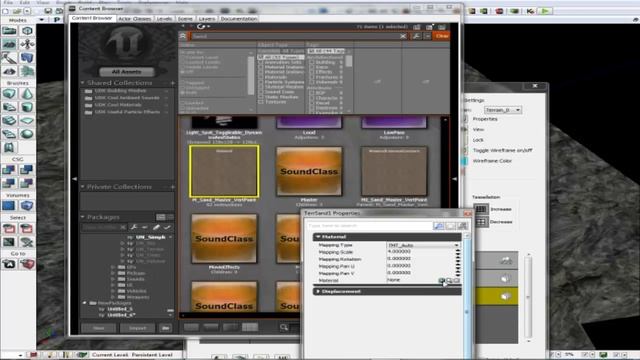Click the wrench icon beside Content Browser search
The height and width of the screenshot is (360, 640).
[x=416, y=36]
